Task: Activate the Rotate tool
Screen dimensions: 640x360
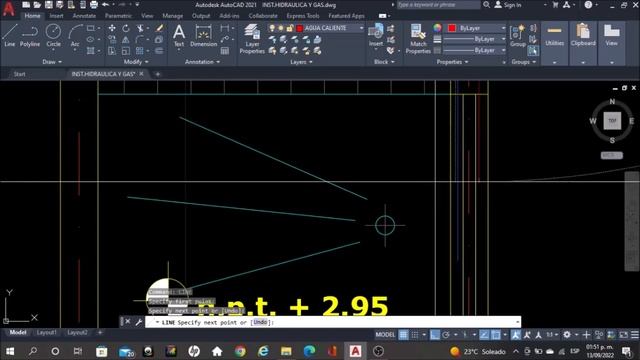Action: [x=126, y=28]
